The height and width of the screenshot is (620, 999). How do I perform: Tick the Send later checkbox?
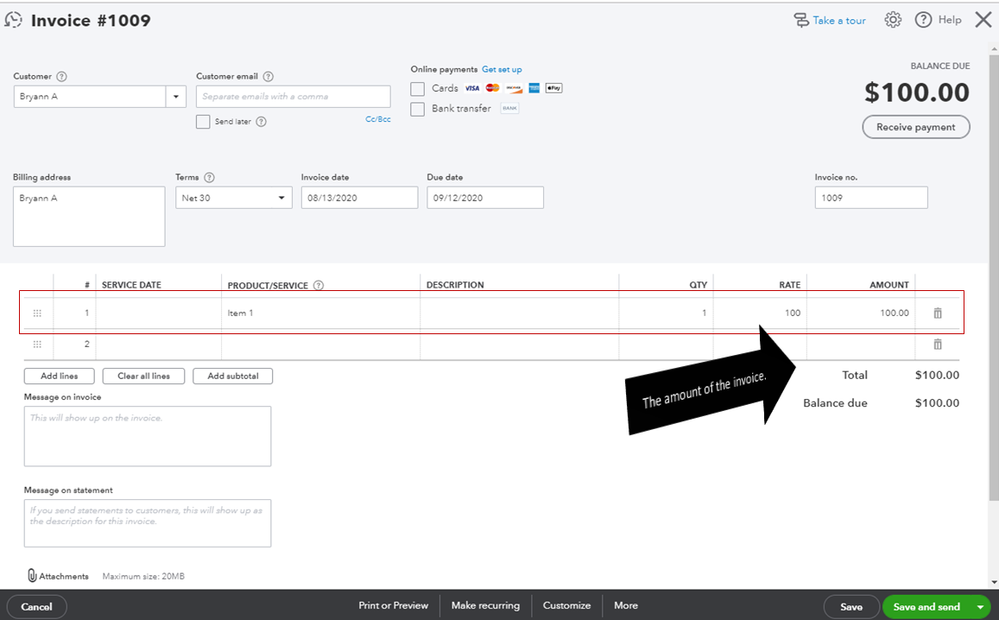[203, 122]
